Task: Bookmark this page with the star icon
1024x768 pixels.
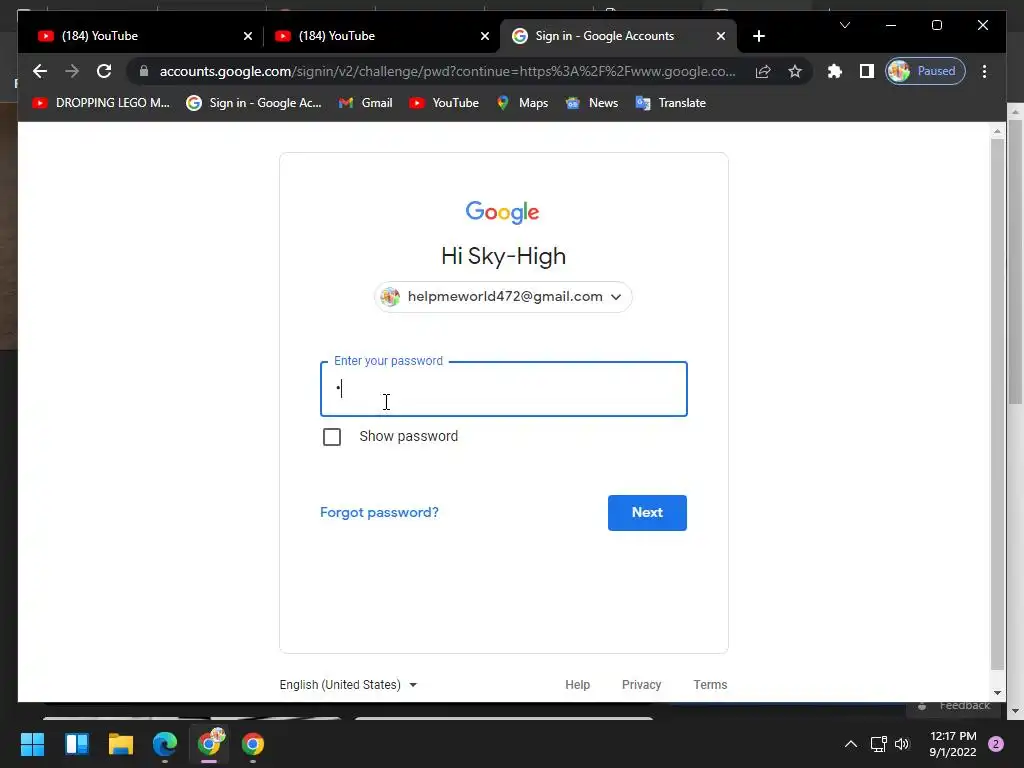Action: 795,71
